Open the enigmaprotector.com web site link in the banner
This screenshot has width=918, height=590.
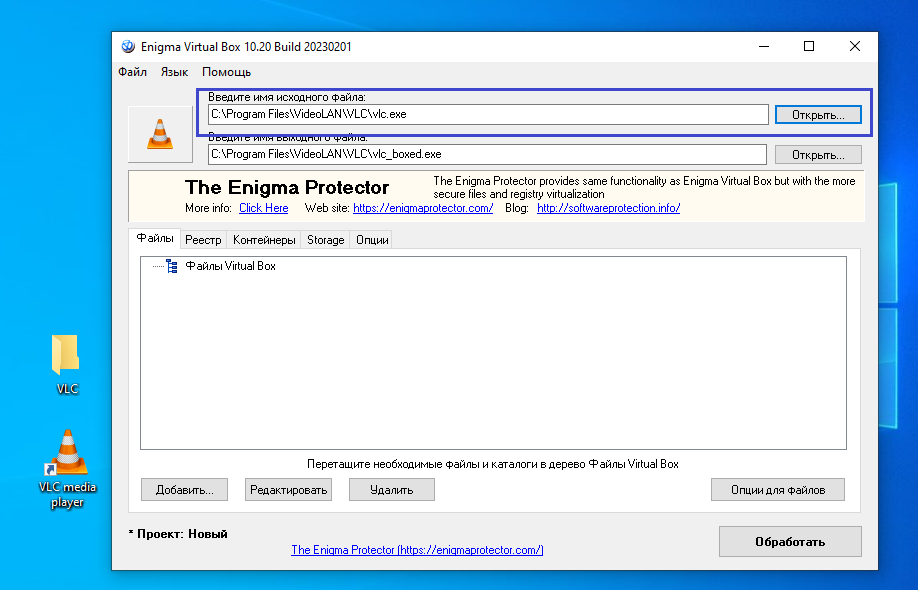423,208
